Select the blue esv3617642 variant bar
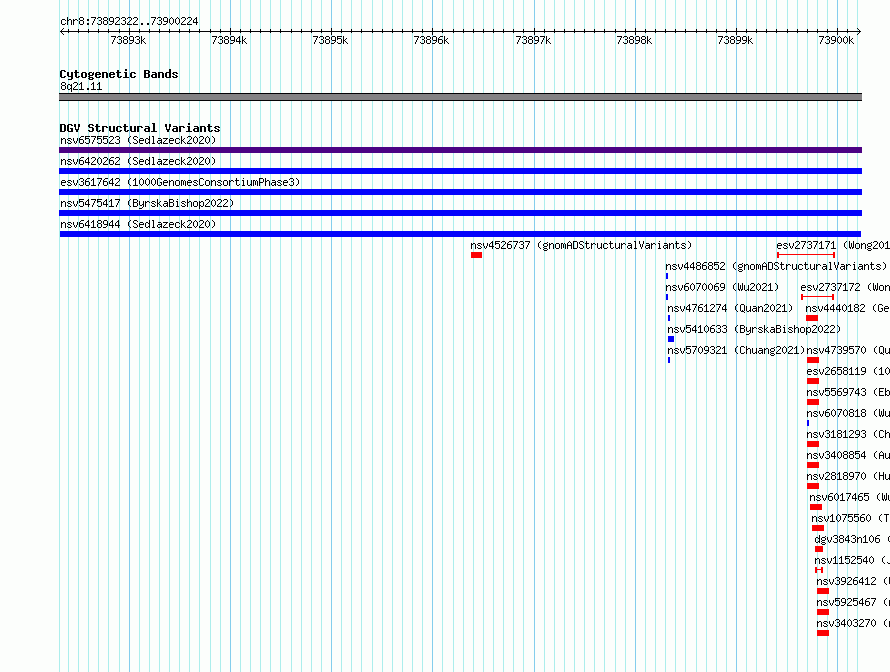This screenshot has height=672, width=890. [x=460, y=192]
